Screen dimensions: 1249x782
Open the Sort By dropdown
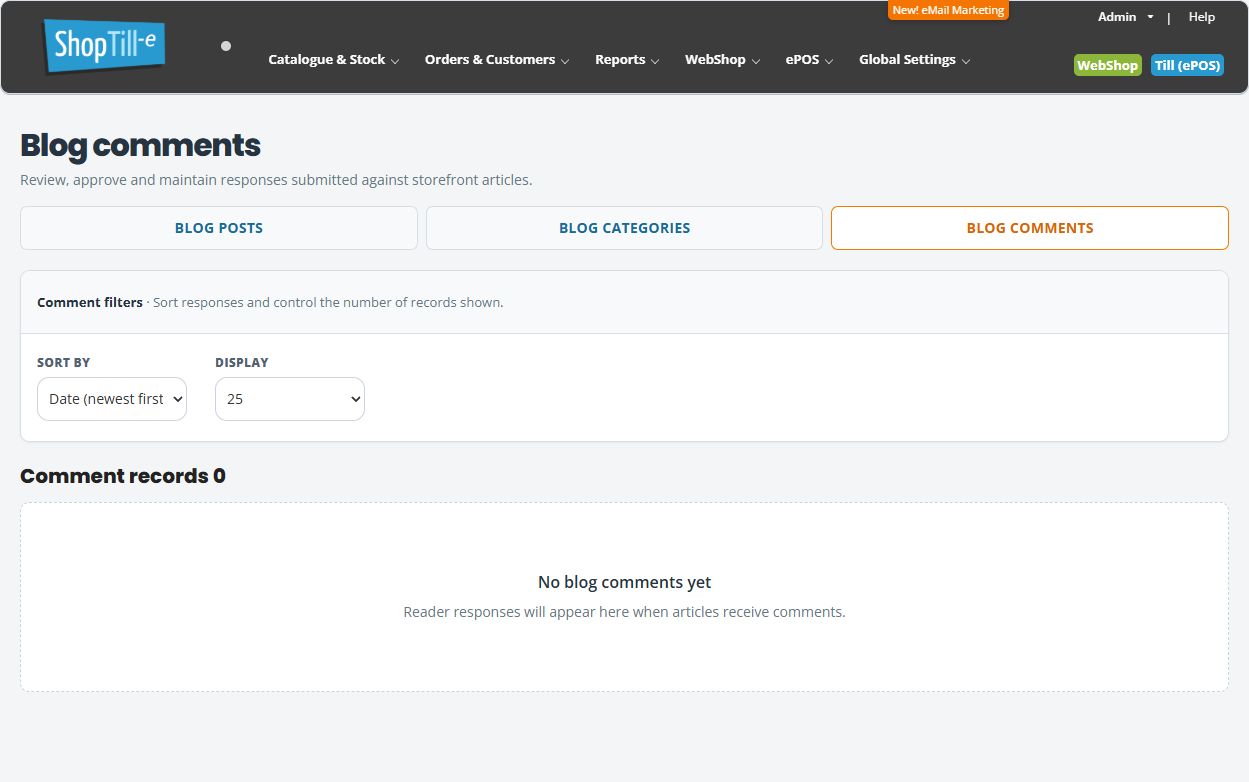112,399
